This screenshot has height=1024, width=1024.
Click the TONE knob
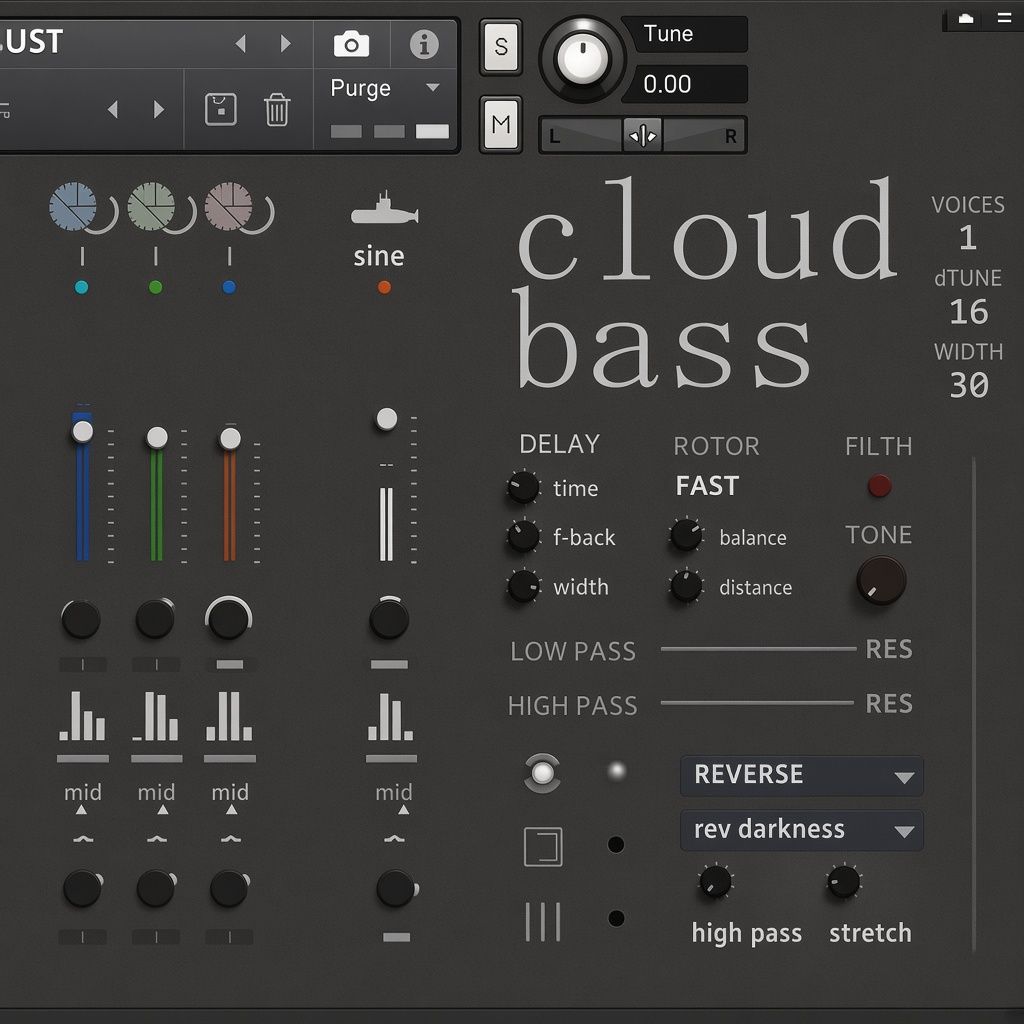pos(881,580)
